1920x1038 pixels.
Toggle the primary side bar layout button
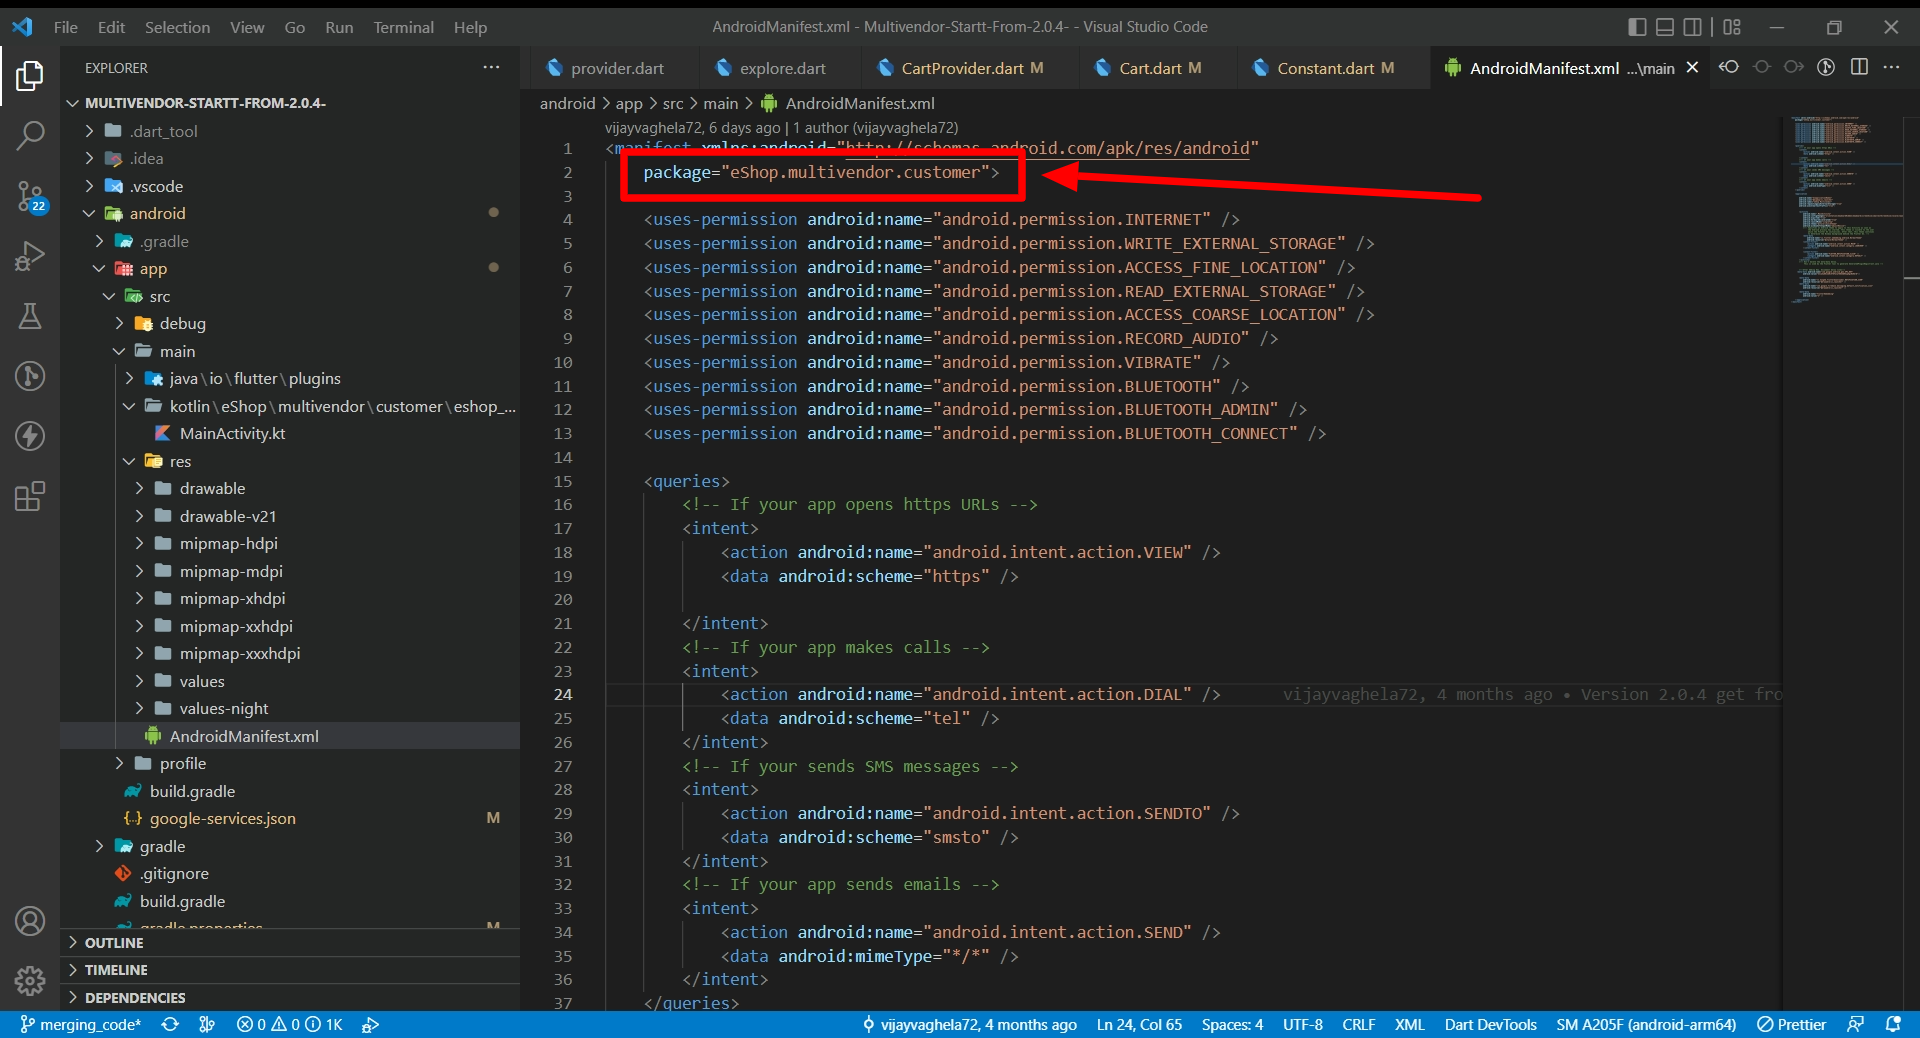[x=1637, y=27]
